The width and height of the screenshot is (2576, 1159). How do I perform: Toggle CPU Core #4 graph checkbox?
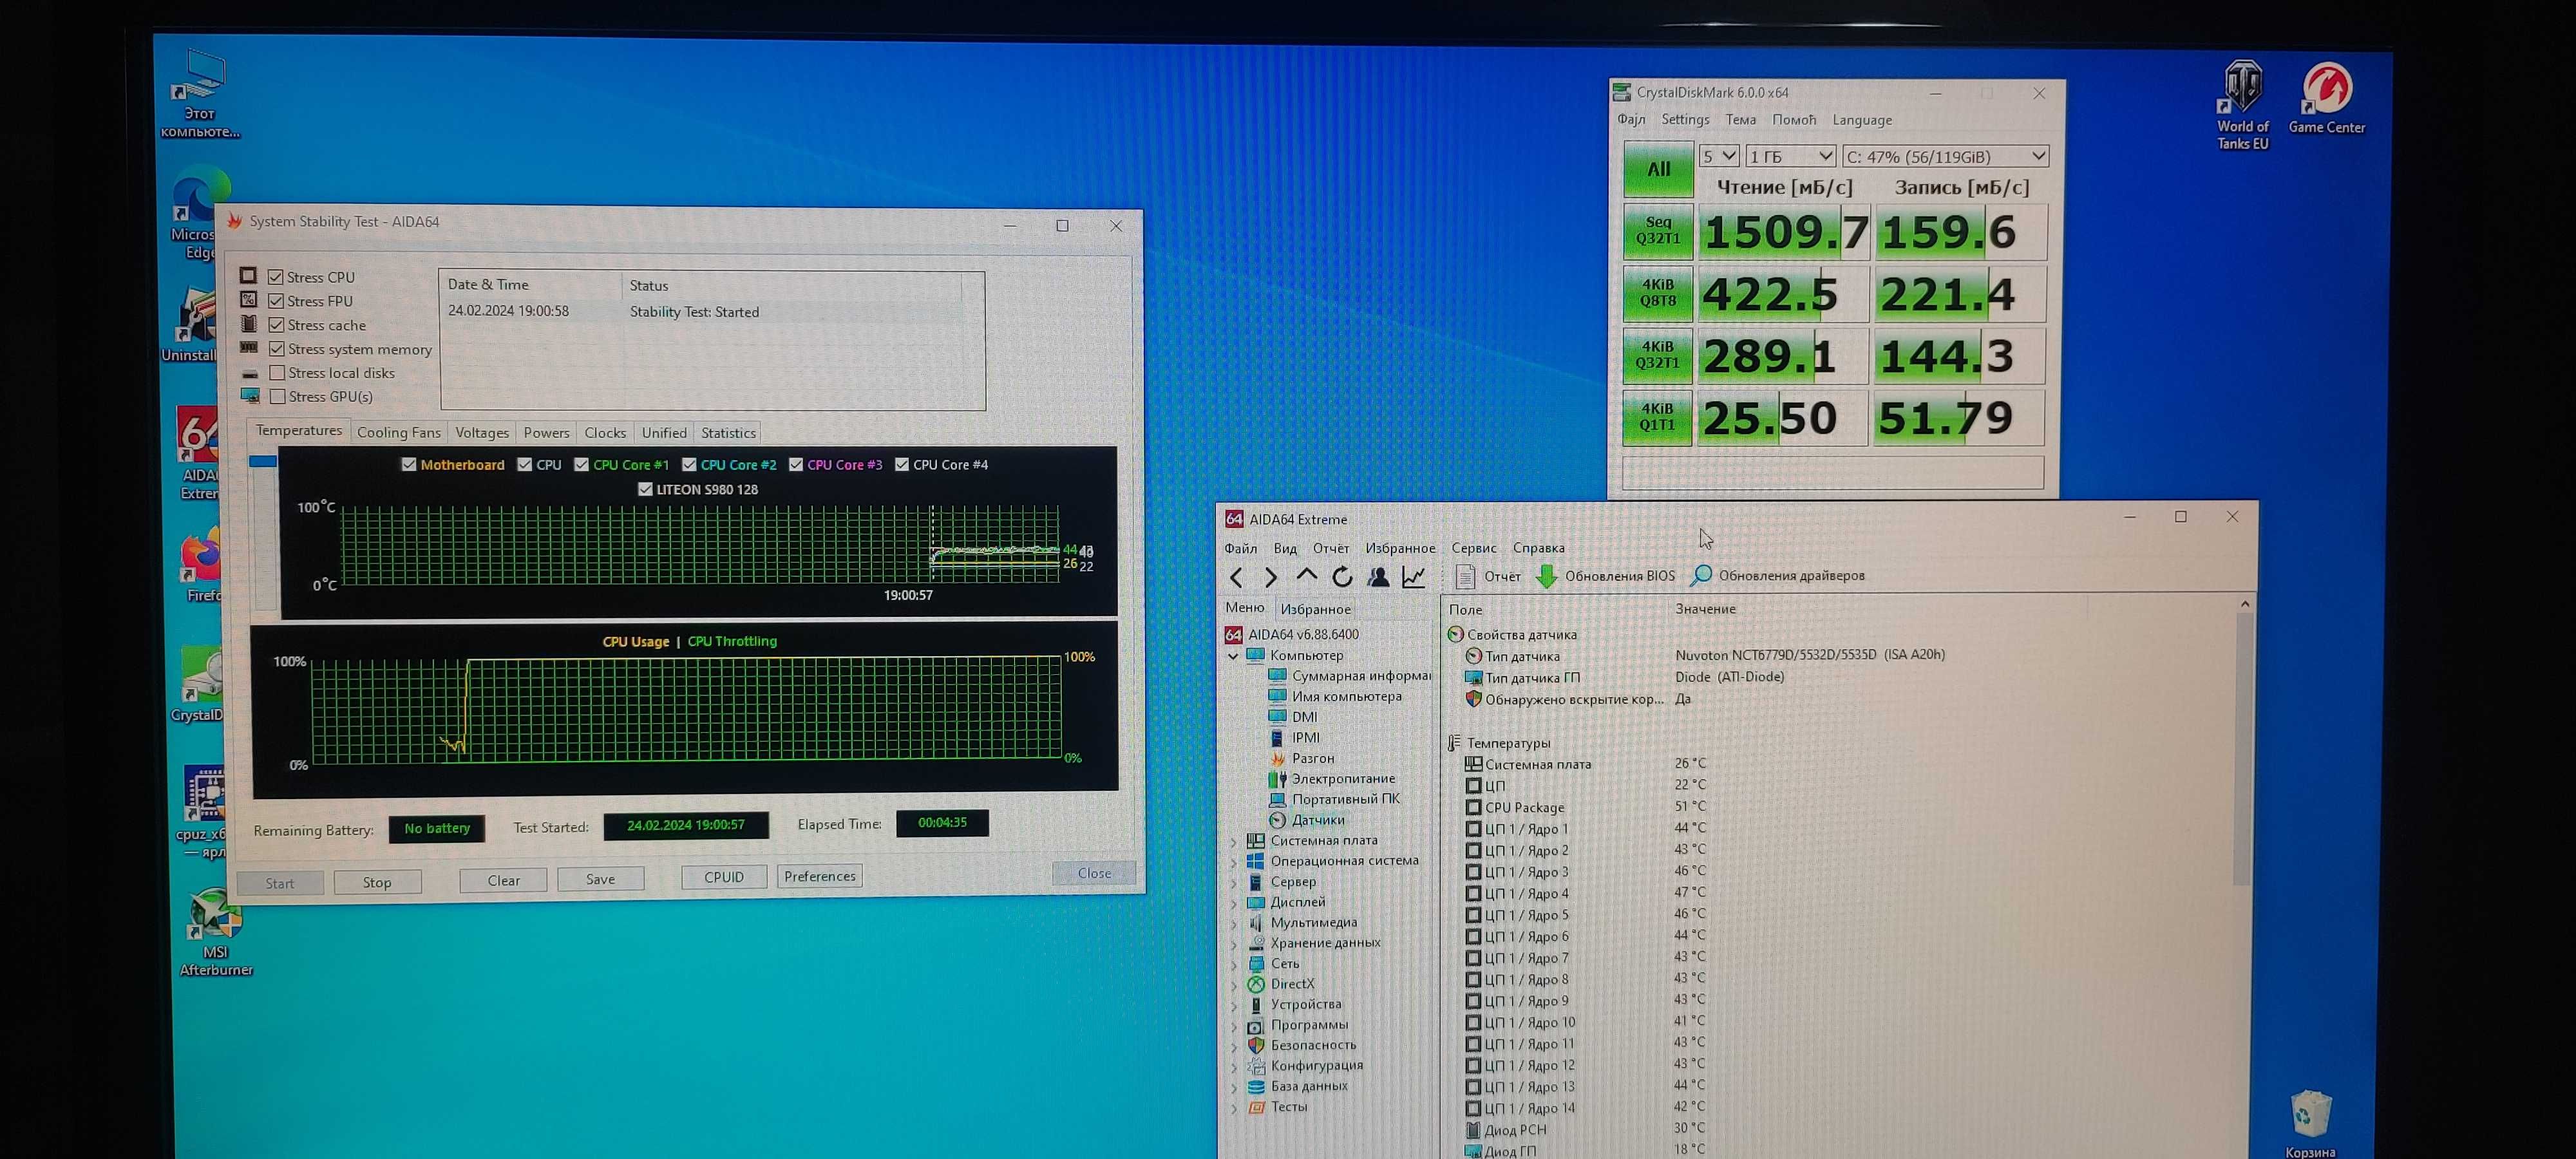click(902, 465)
